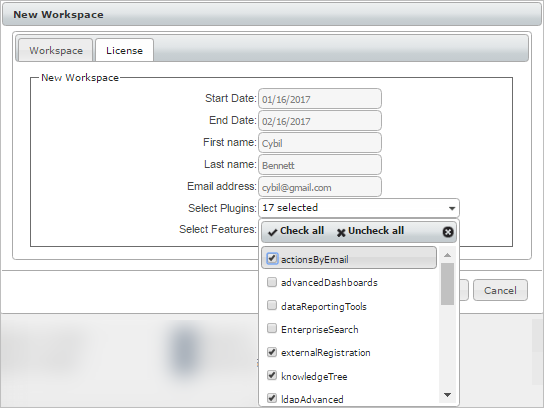The height and width of the screenshot is (408, 544).
Task: Check the EnterpriseSearch option
Action: (272, 328)
